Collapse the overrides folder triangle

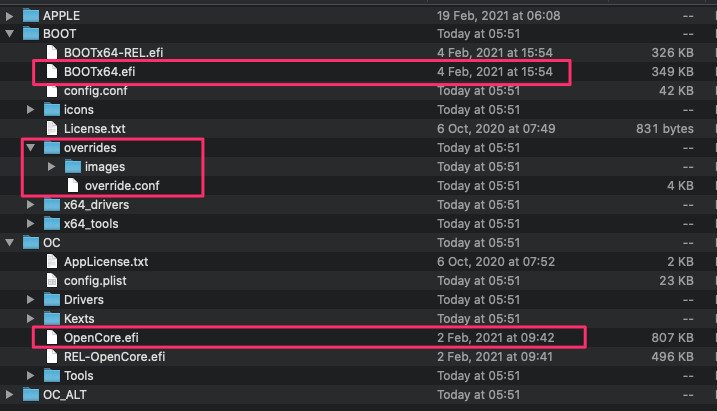pos(31,148)
